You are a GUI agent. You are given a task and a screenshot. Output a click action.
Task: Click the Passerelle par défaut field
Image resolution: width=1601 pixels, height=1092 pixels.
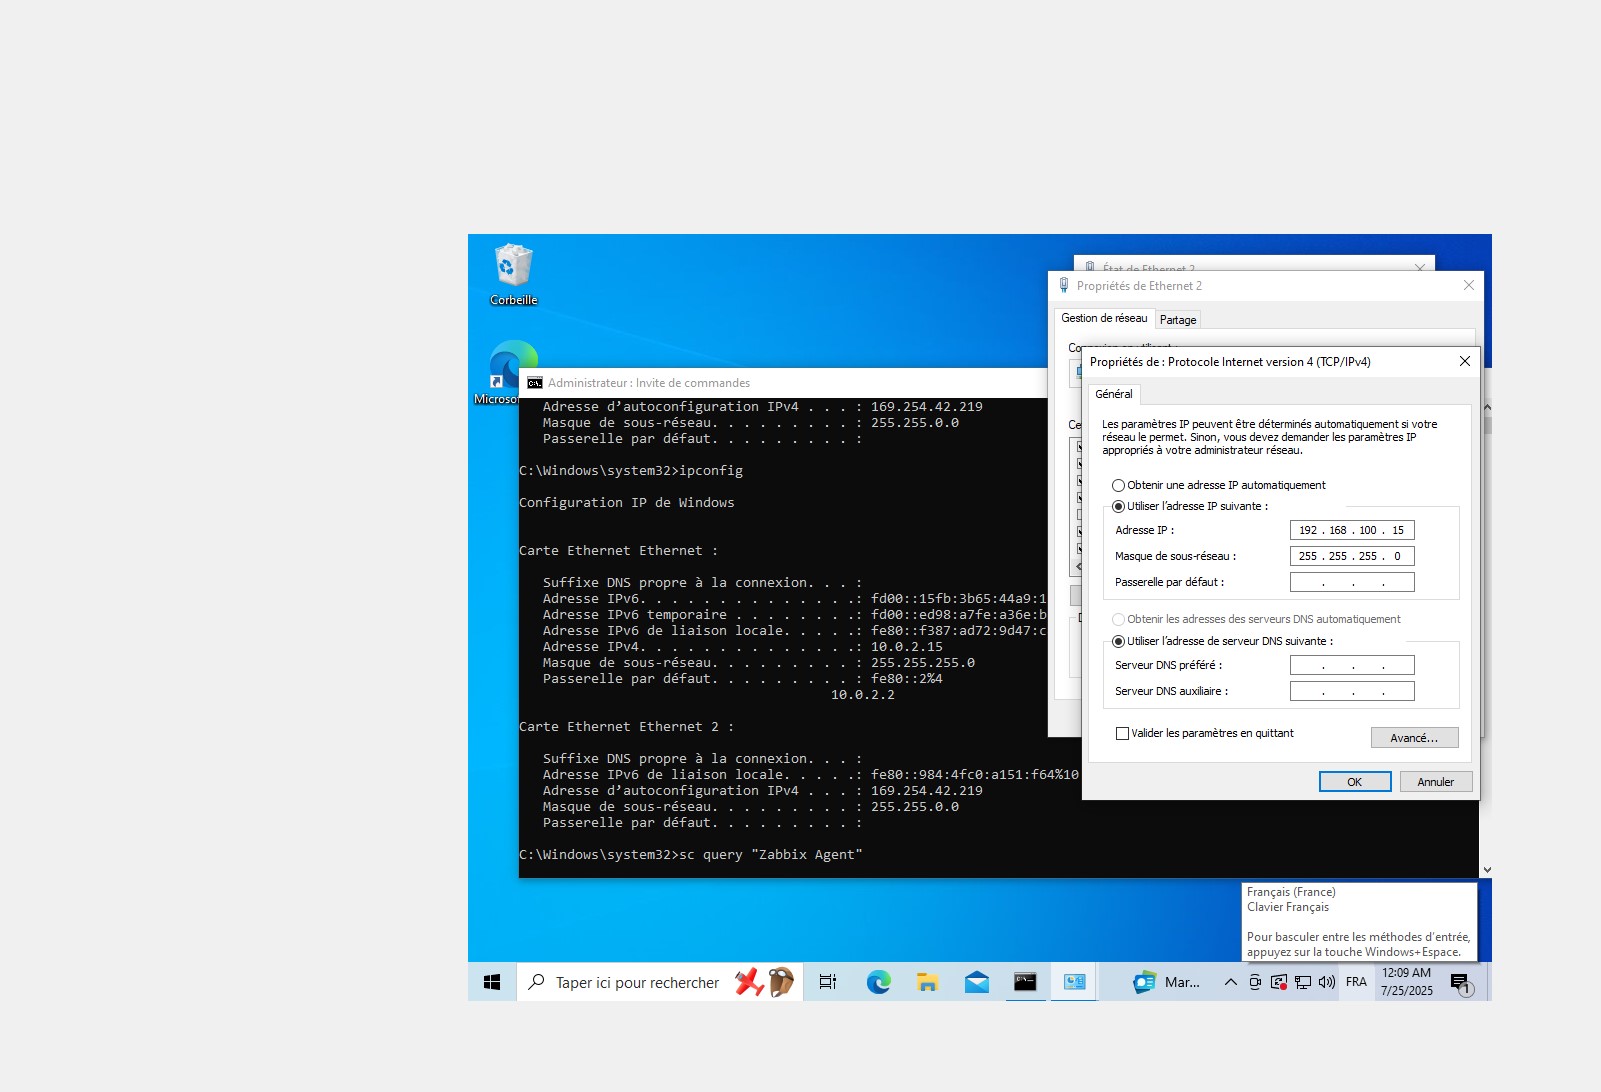click(1352, 582)
